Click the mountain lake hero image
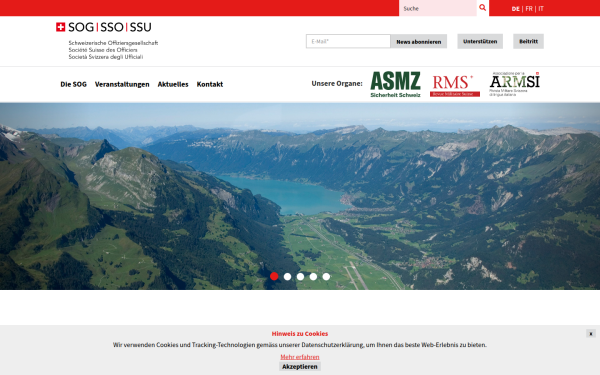 (300, 196)
